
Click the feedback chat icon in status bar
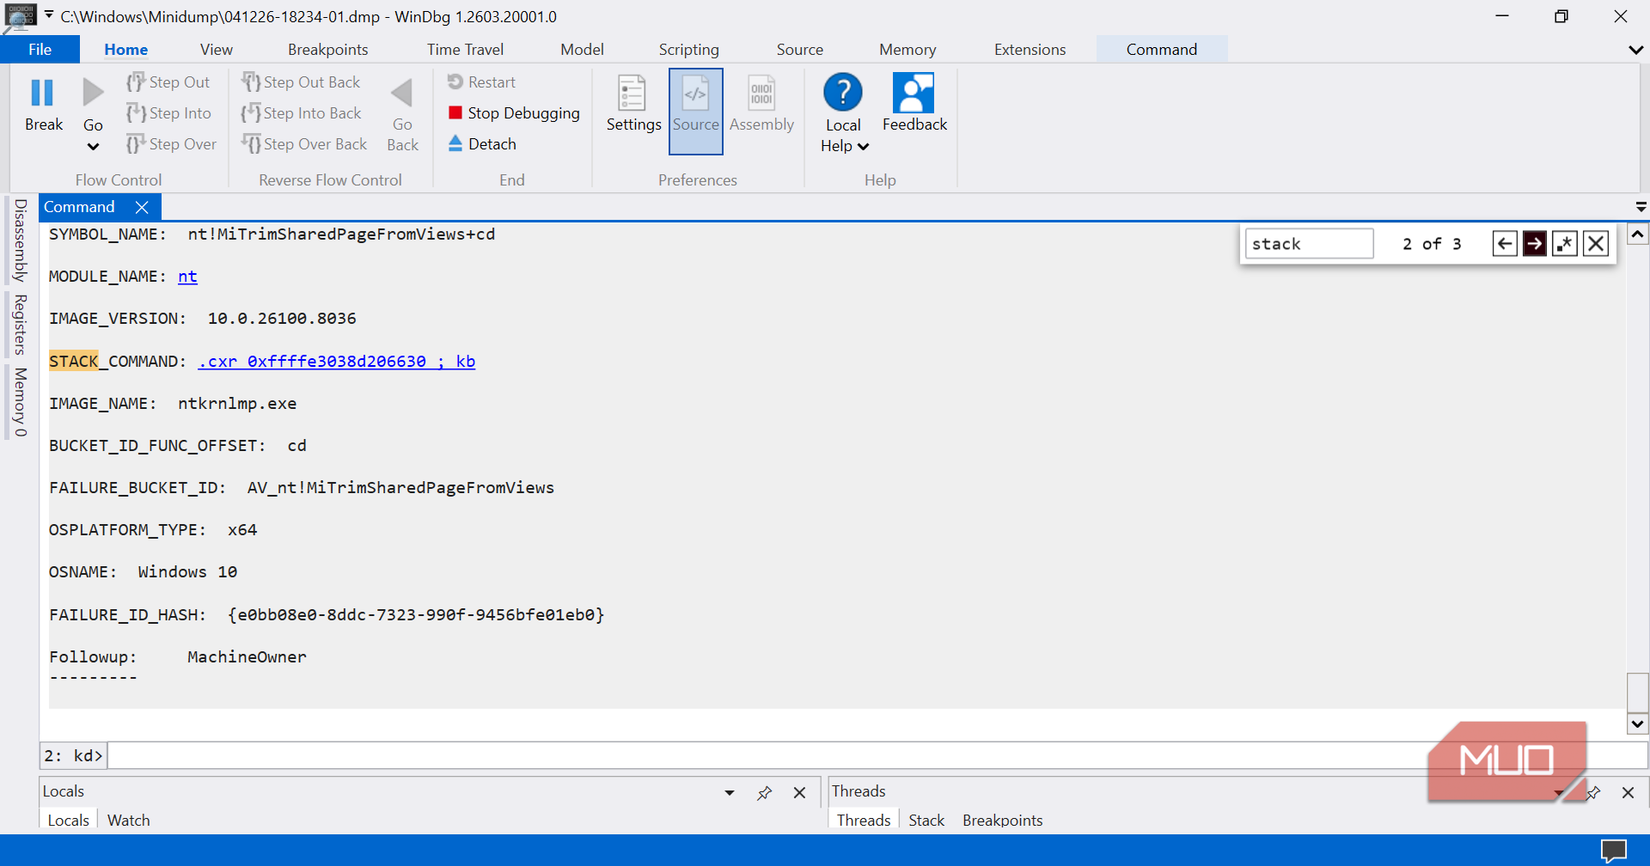pyautogui.click(x=1613, y=851)
